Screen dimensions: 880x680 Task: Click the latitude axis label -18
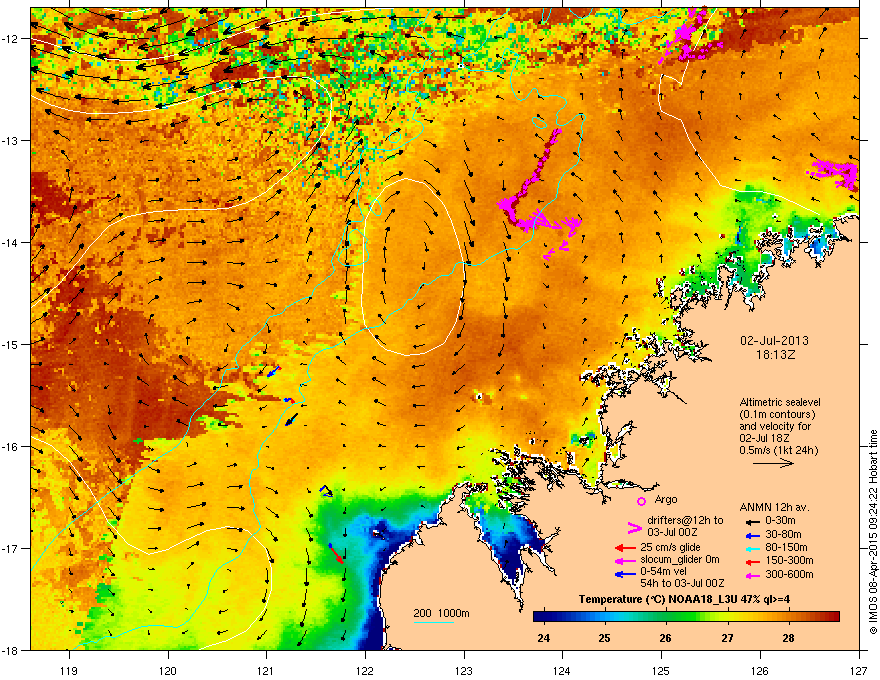click(x=11, y=650)
